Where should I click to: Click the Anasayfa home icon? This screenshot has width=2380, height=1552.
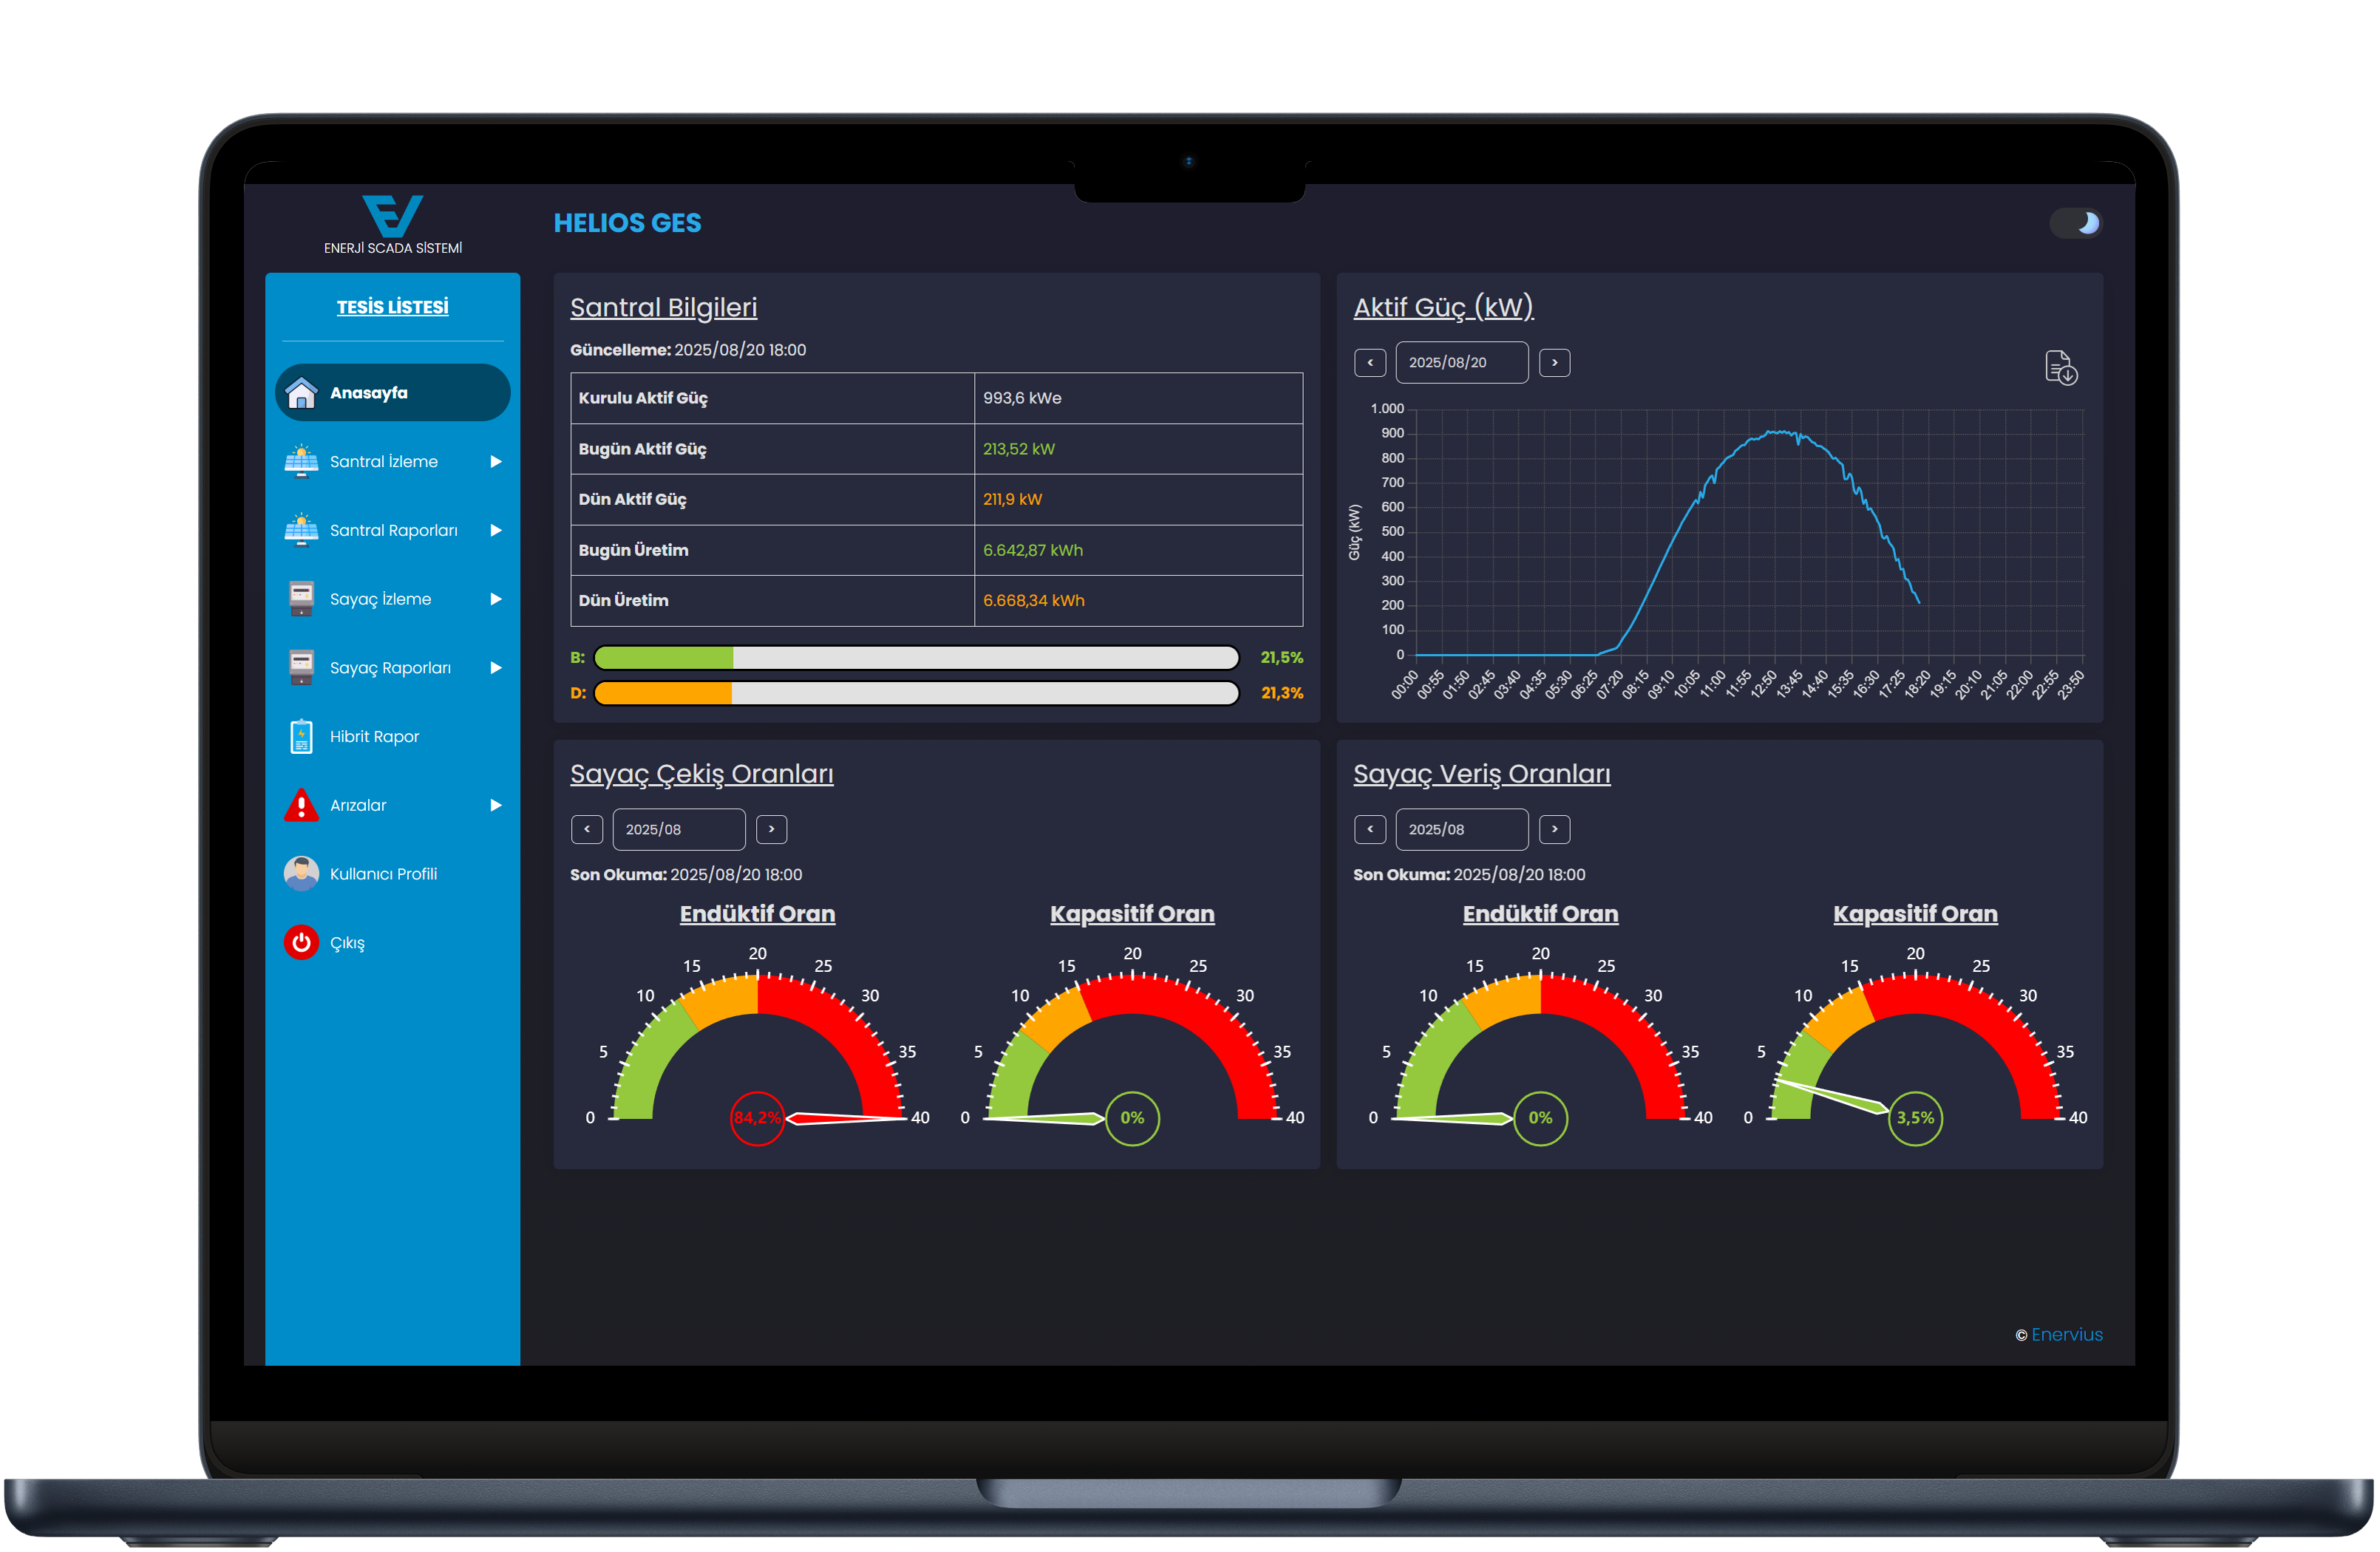pos(301,393)
